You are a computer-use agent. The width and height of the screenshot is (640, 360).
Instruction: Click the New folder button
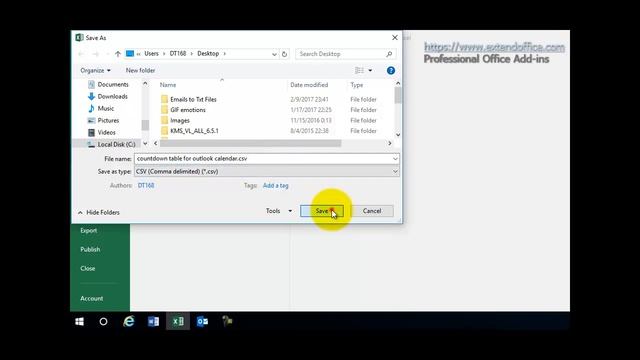click(x=140, y=70)
